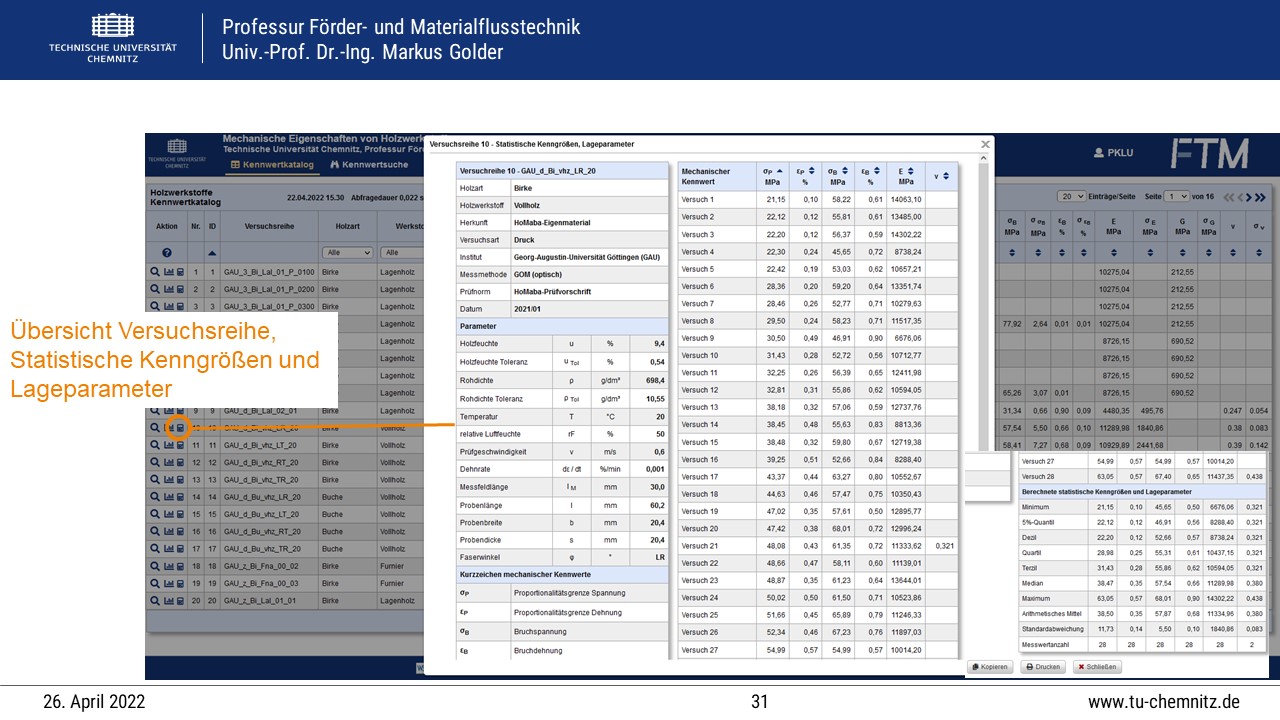Click the PKLU user profile icon
Viewport: 1280px width, 720px height.
1099,153
